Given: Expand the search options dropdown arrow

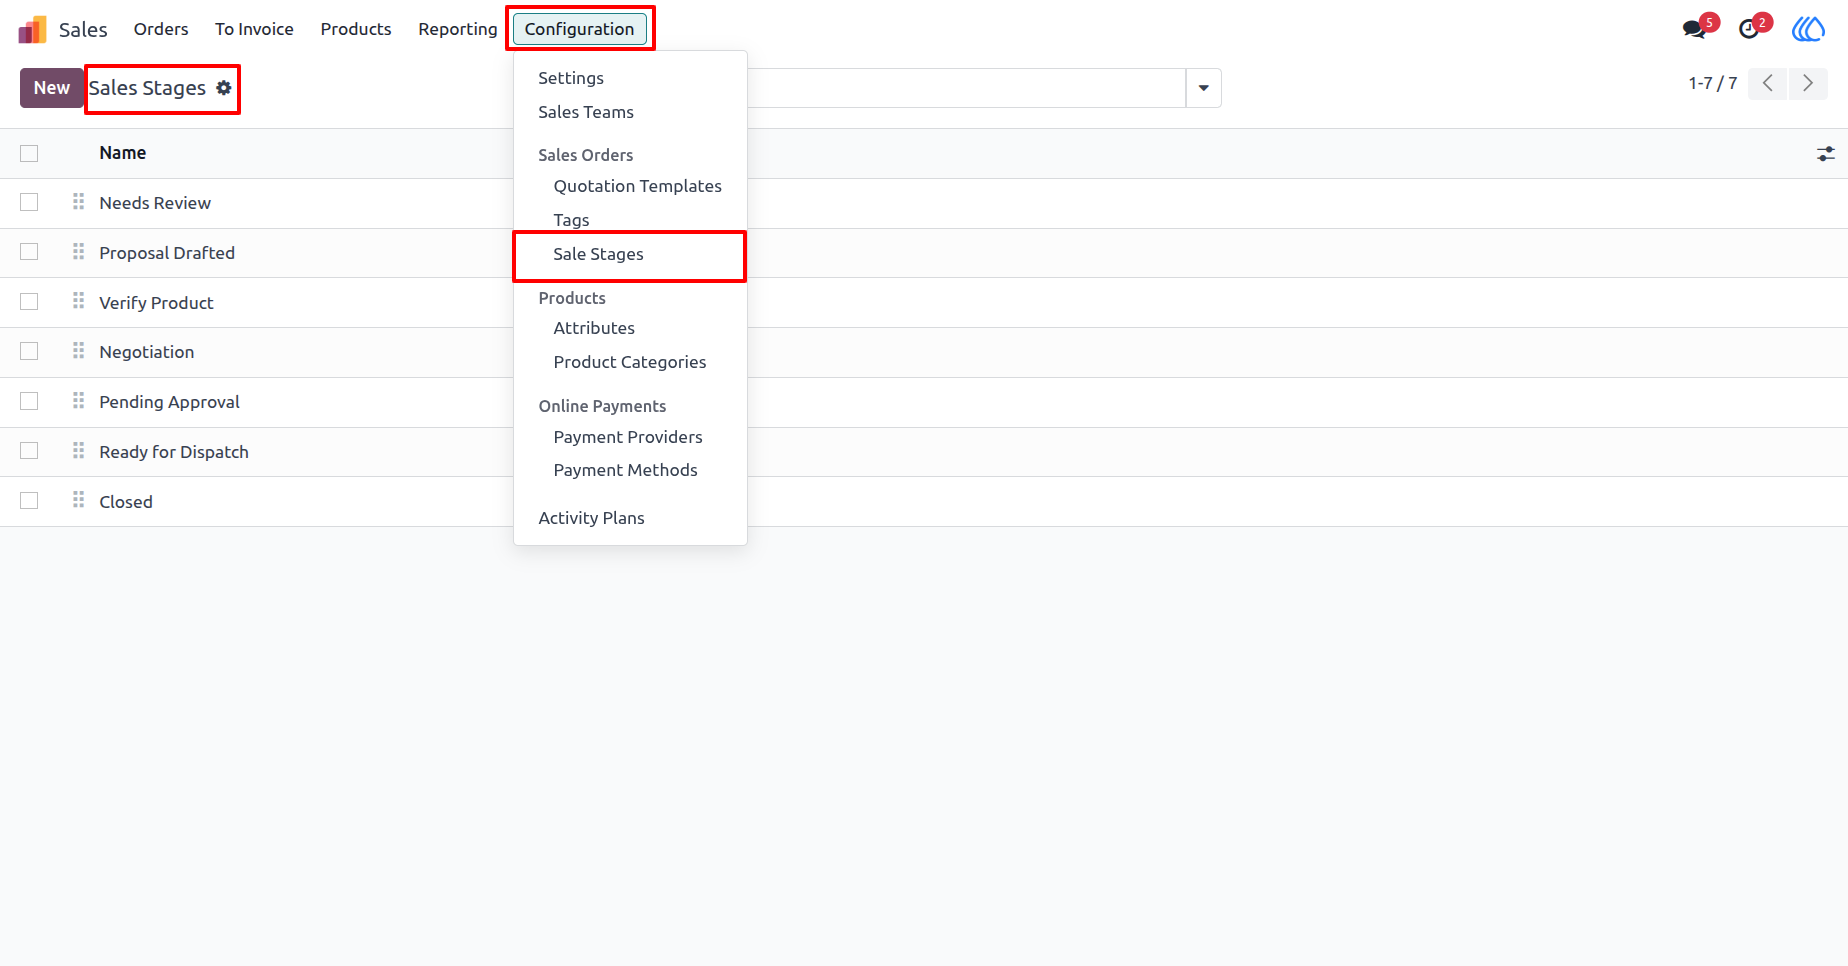Looking at the screenshot, I should click(1204, 88).
